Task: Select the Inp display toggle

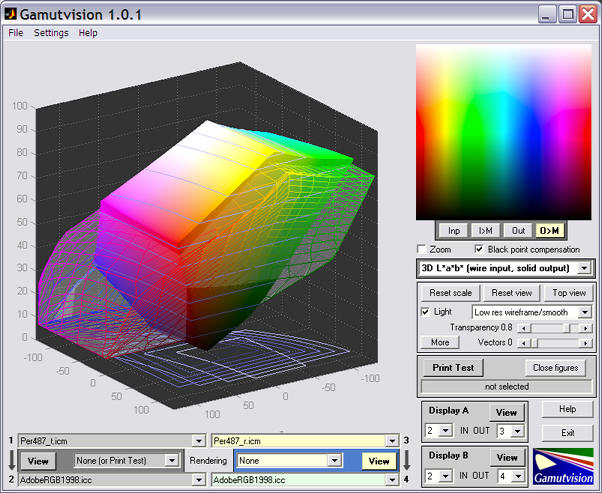Action: [453, 231]
